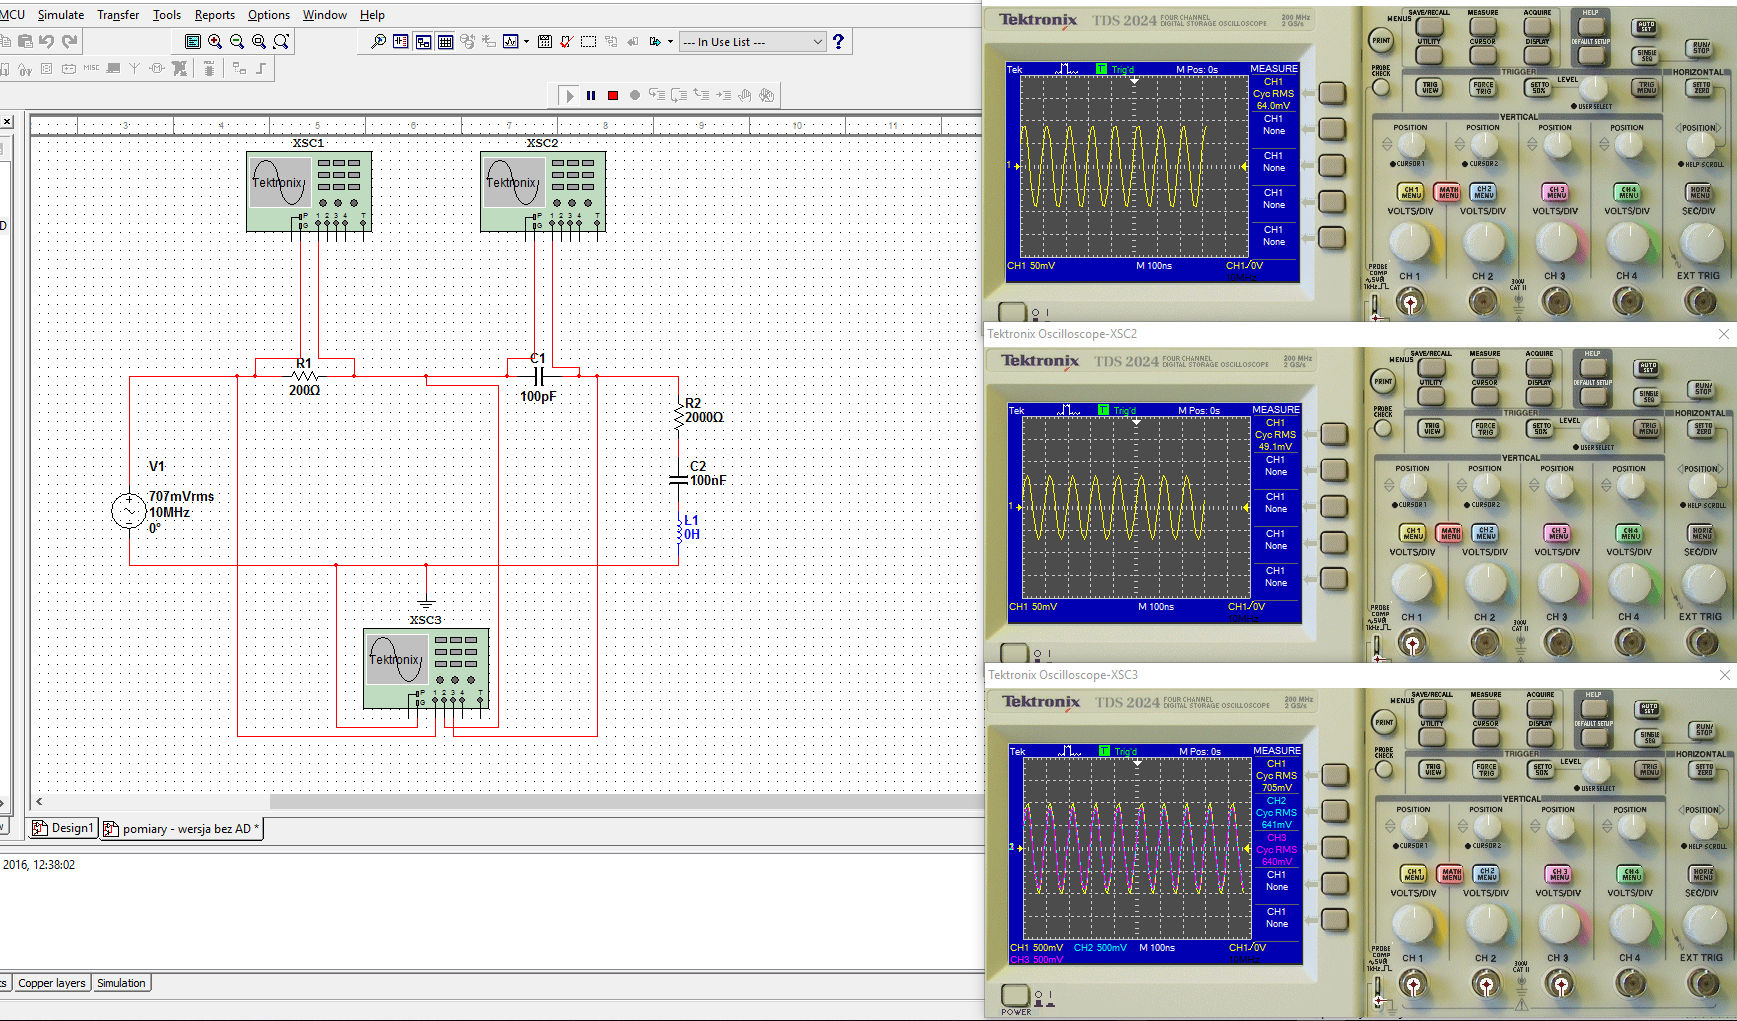Click the spreadsheet view grid icon
Viewport: 1737px width, 1021px height.
click(x=446, y=42)
